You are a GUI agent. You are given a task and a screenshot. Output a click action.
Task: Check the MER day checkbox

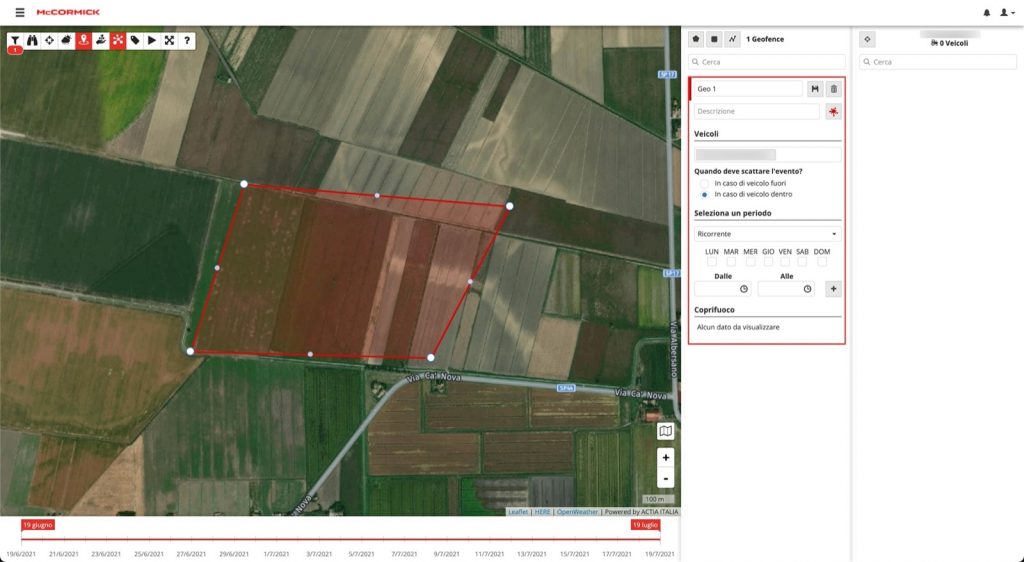750,262
